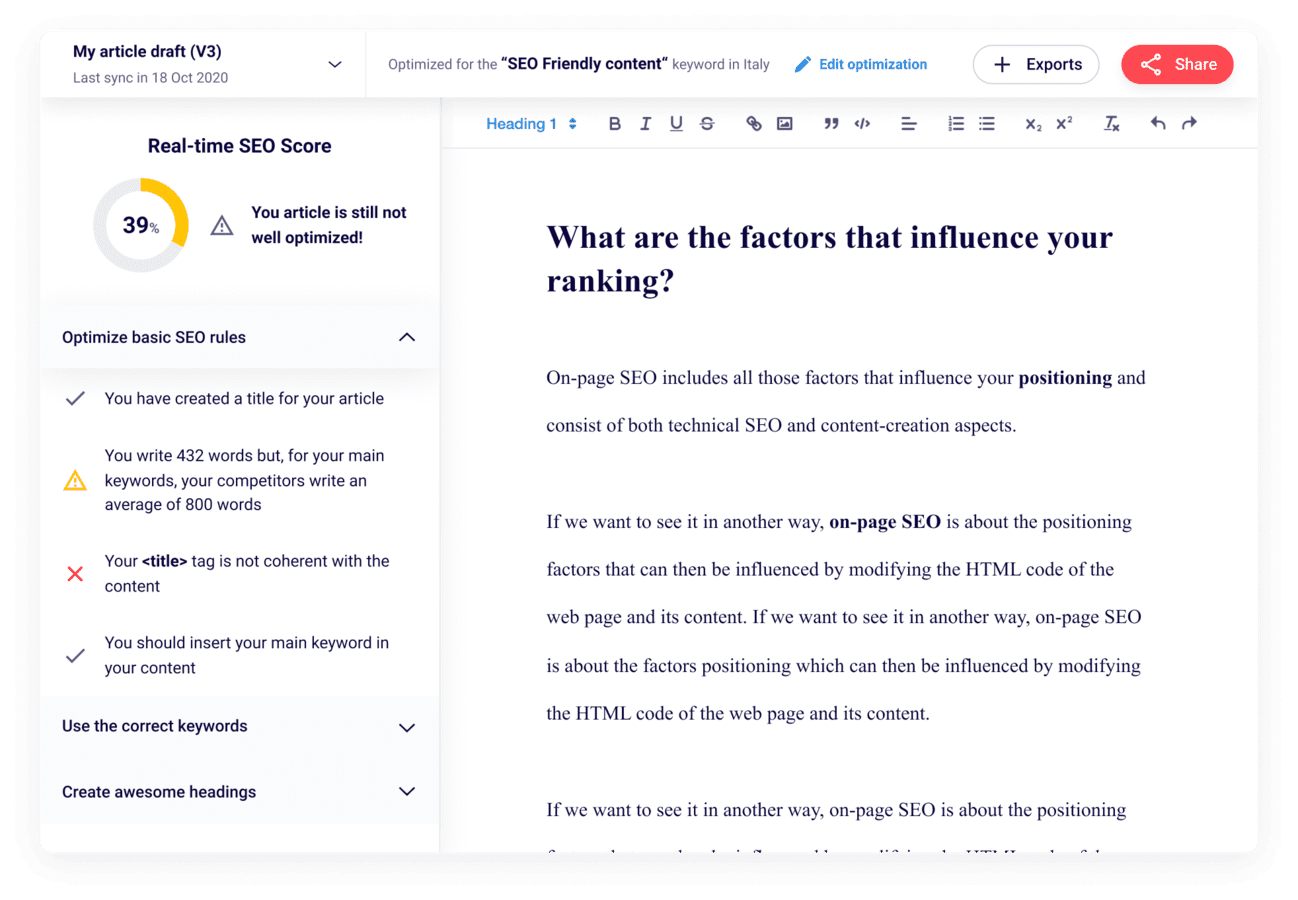Undo the last edit
The image size is (1298, 900).
pyautogui.click(x=1160, y=123)
